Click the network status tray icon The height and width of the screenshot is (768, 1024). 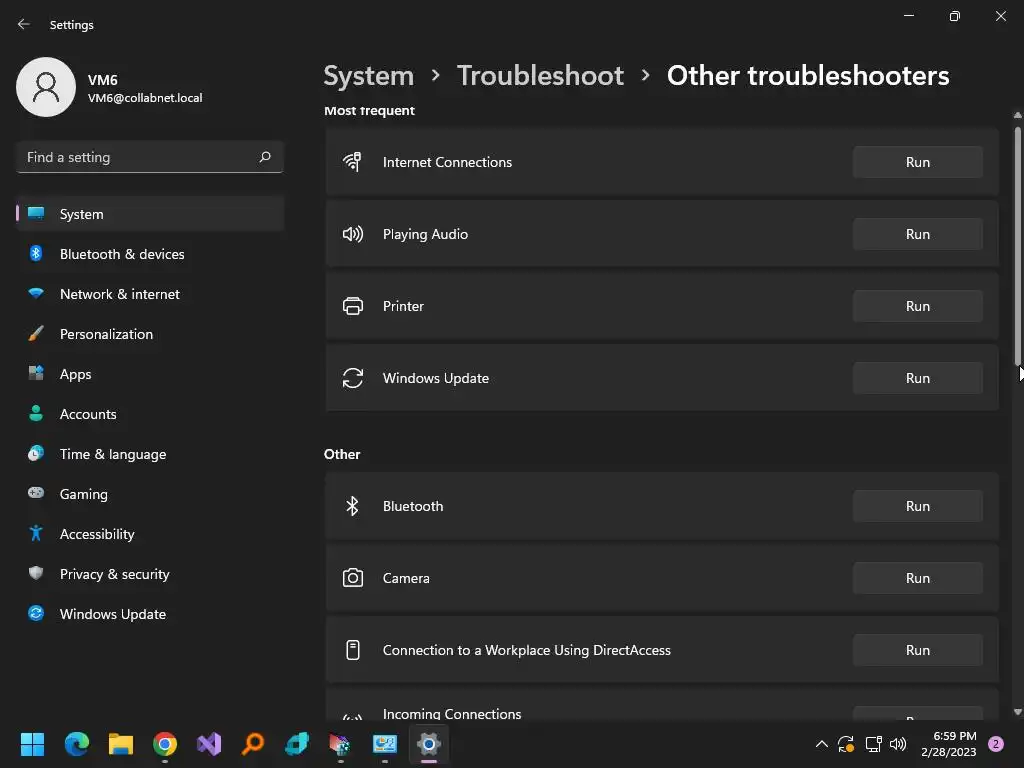(x=873, y=744)
